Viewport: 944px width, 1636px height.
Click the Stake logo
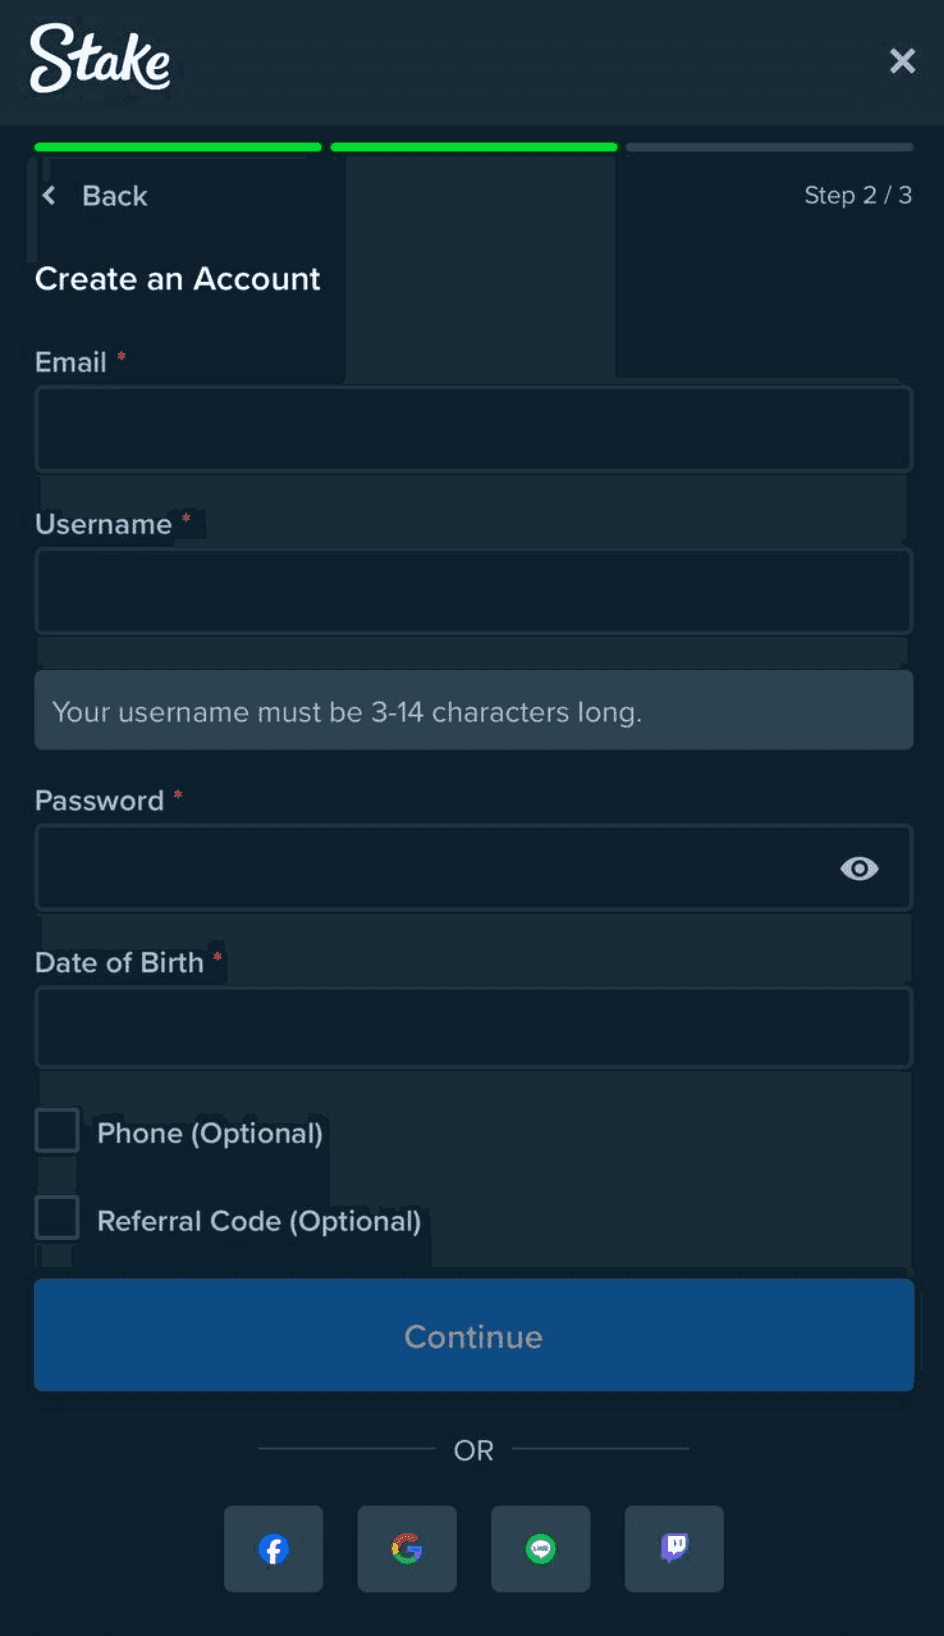click(100, 58)
